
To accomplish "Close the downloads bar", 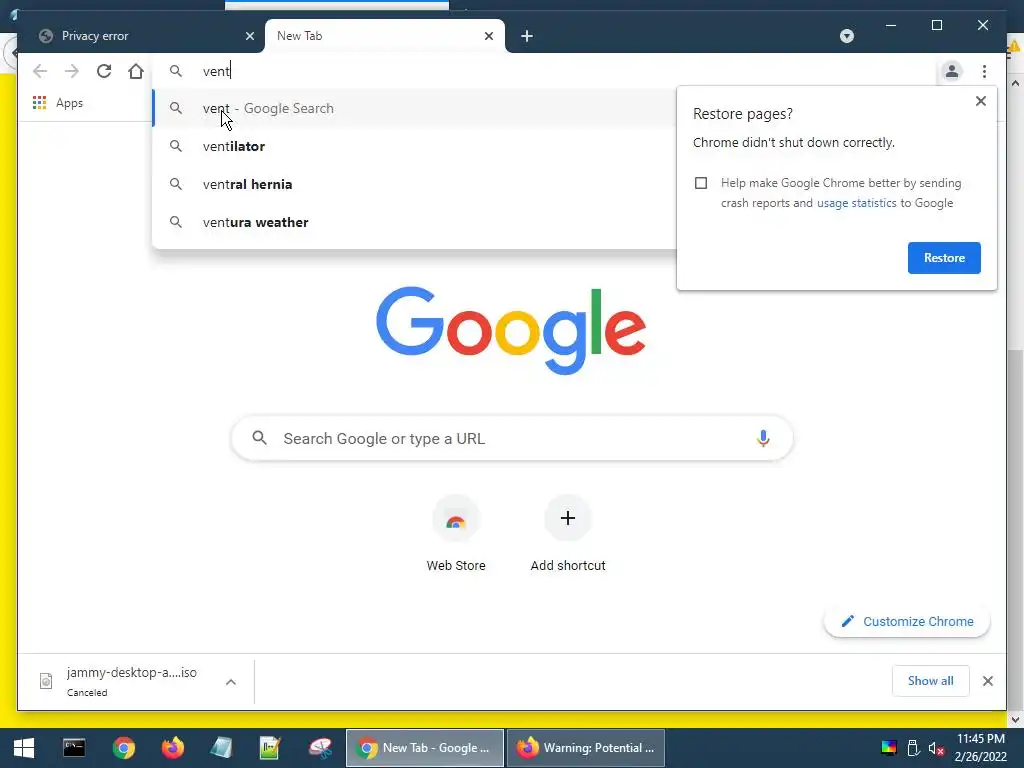I will pyautogui.click(x=987, y=681).
